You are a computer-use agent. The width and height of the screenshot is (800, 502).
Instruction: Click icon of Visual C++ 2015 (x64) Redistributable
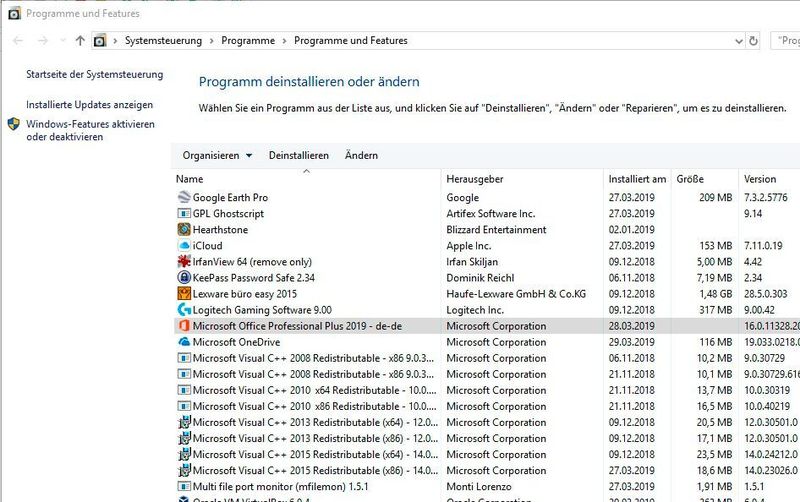point(184,455)
